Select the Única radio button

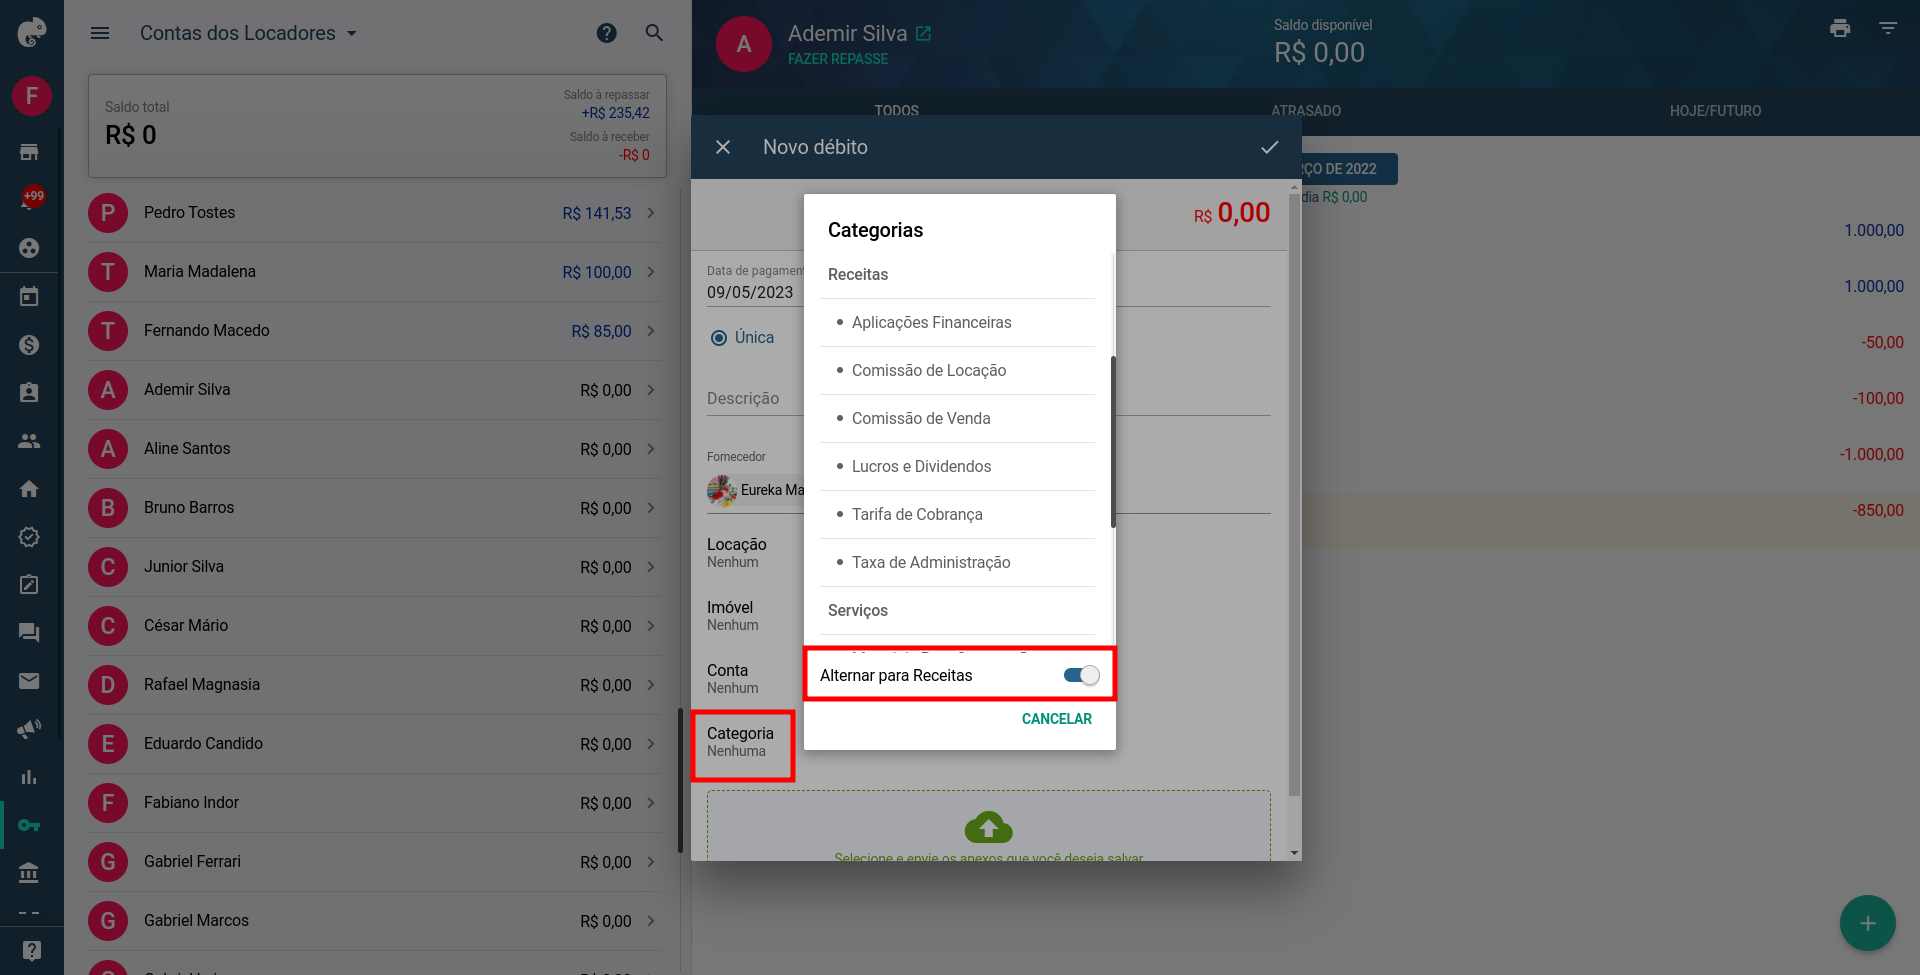click(x=718, y=338)
